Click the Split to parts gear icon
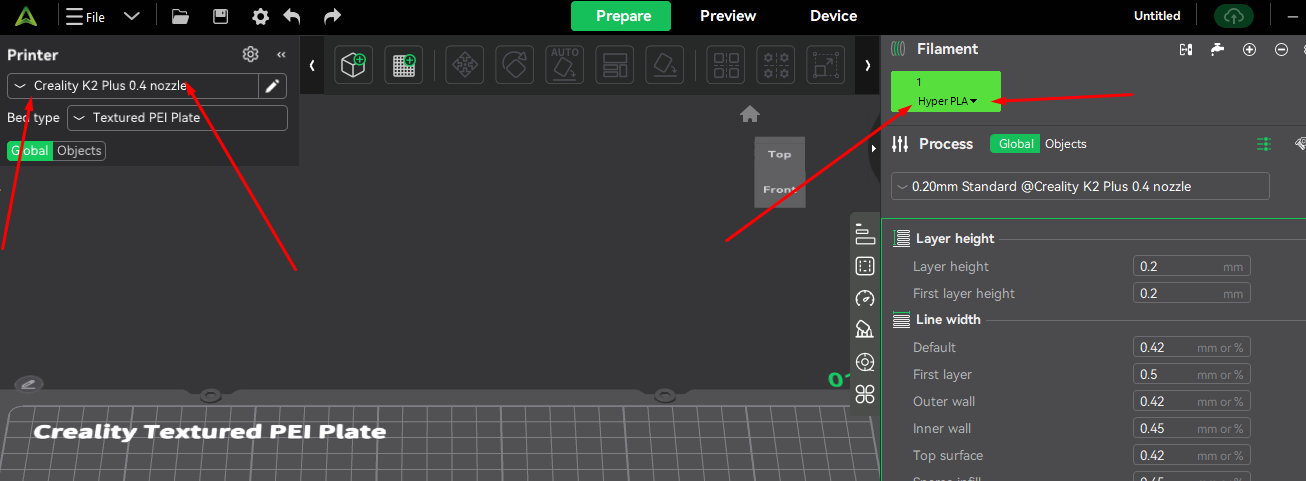This screenshot has height=481, width=1306. click(x=775, y=65)
